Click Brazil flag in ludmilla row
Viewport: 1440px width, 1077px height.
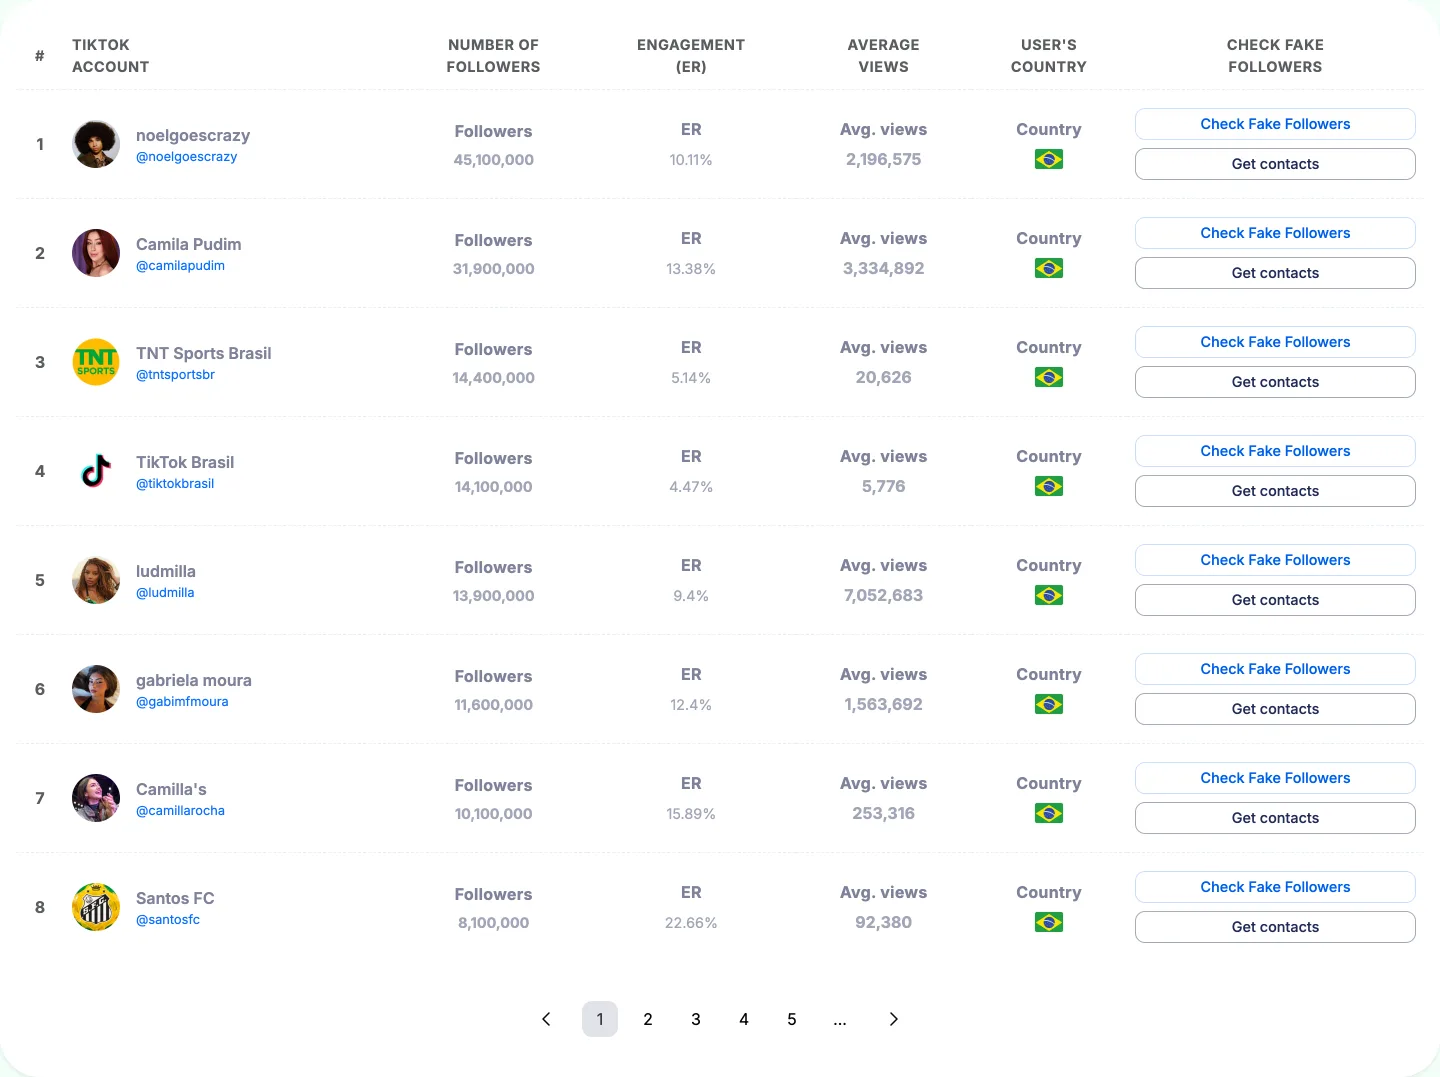(1049, 595)
